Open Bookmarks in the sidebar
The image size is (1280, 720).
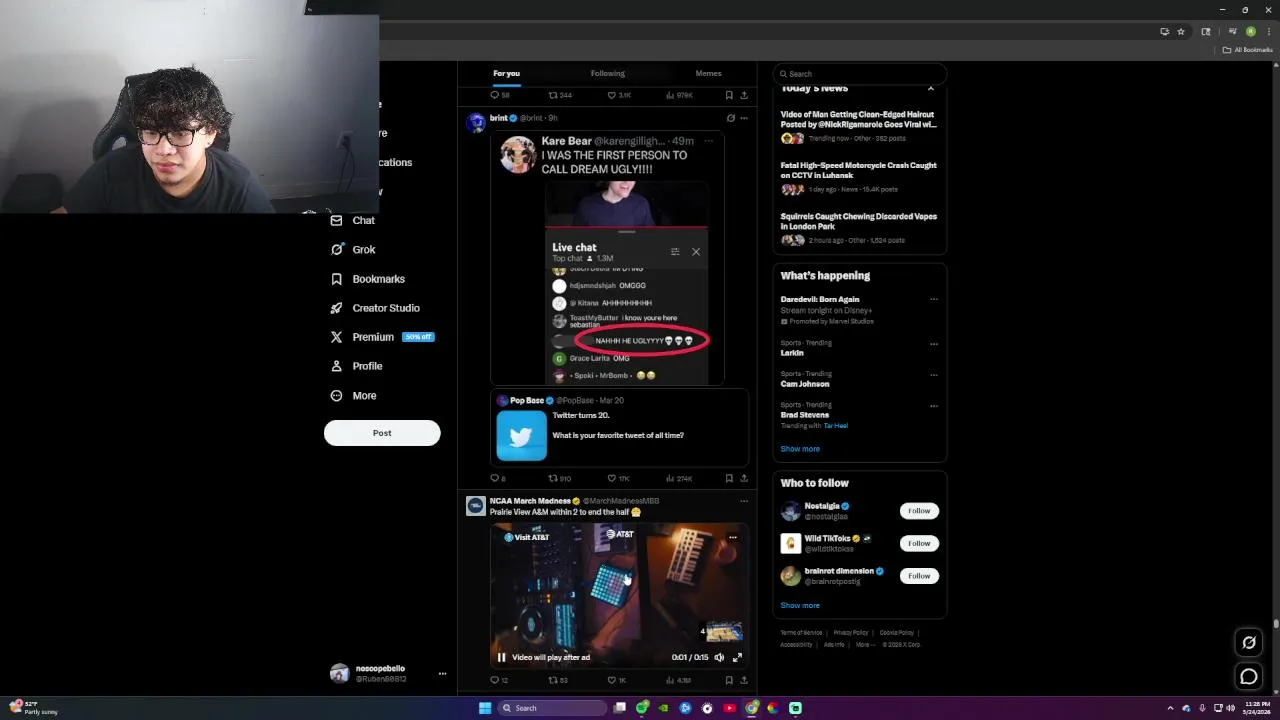[367, 279]
